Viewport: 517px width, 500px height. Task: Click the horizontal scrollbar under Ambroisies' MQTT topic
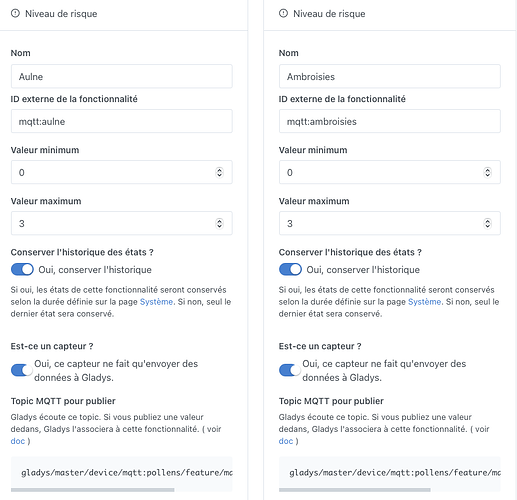point(355,490)
